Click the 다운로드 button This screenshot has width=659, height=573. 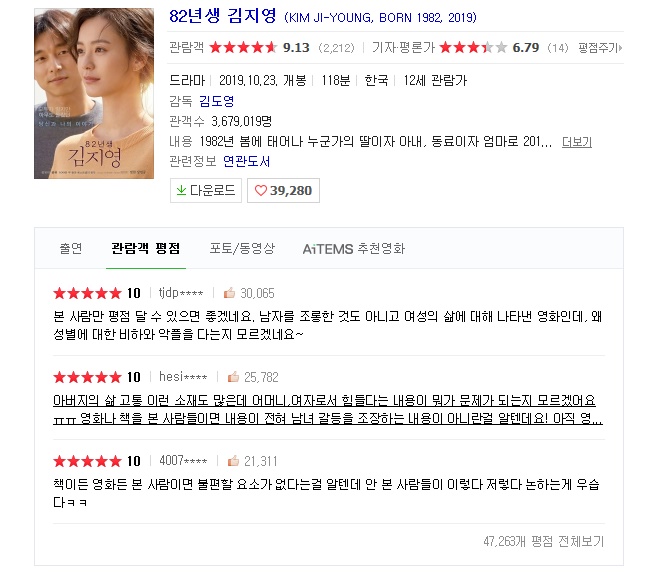tap(206, 190)
